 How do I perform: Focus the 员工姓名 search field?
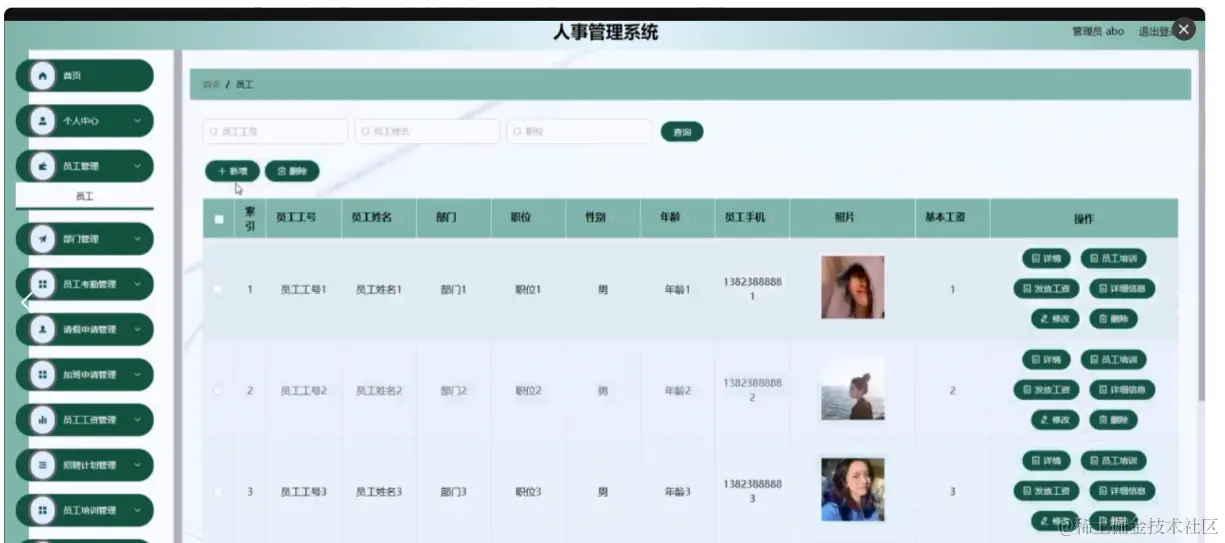click(x=427, y=132)
